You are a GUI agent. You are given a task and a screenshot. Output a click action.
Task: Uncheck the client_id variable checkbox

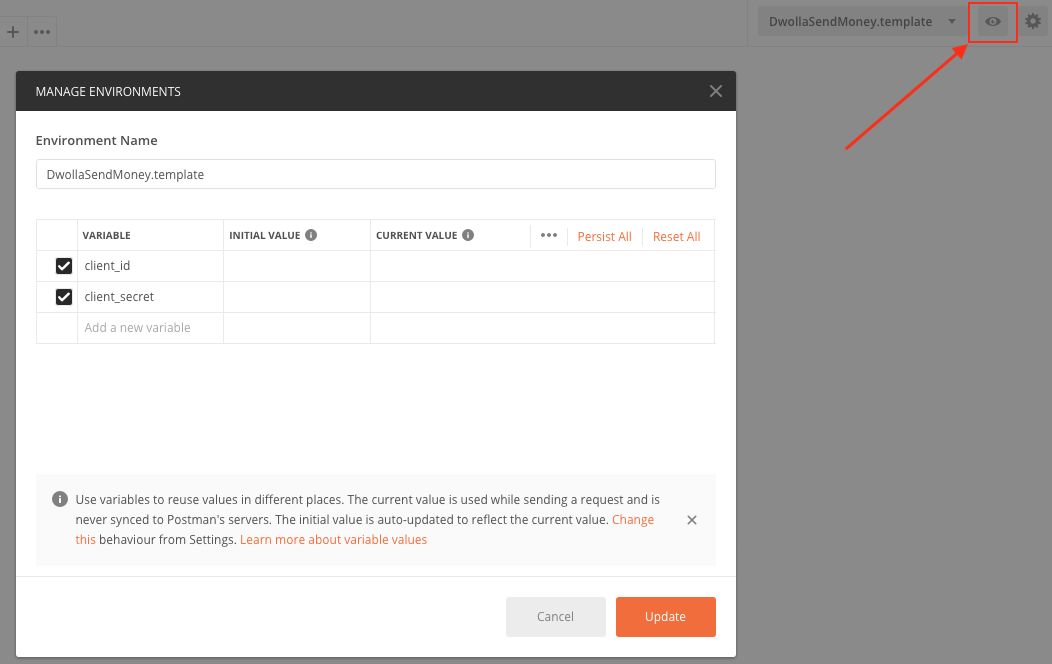click(64, 266)
